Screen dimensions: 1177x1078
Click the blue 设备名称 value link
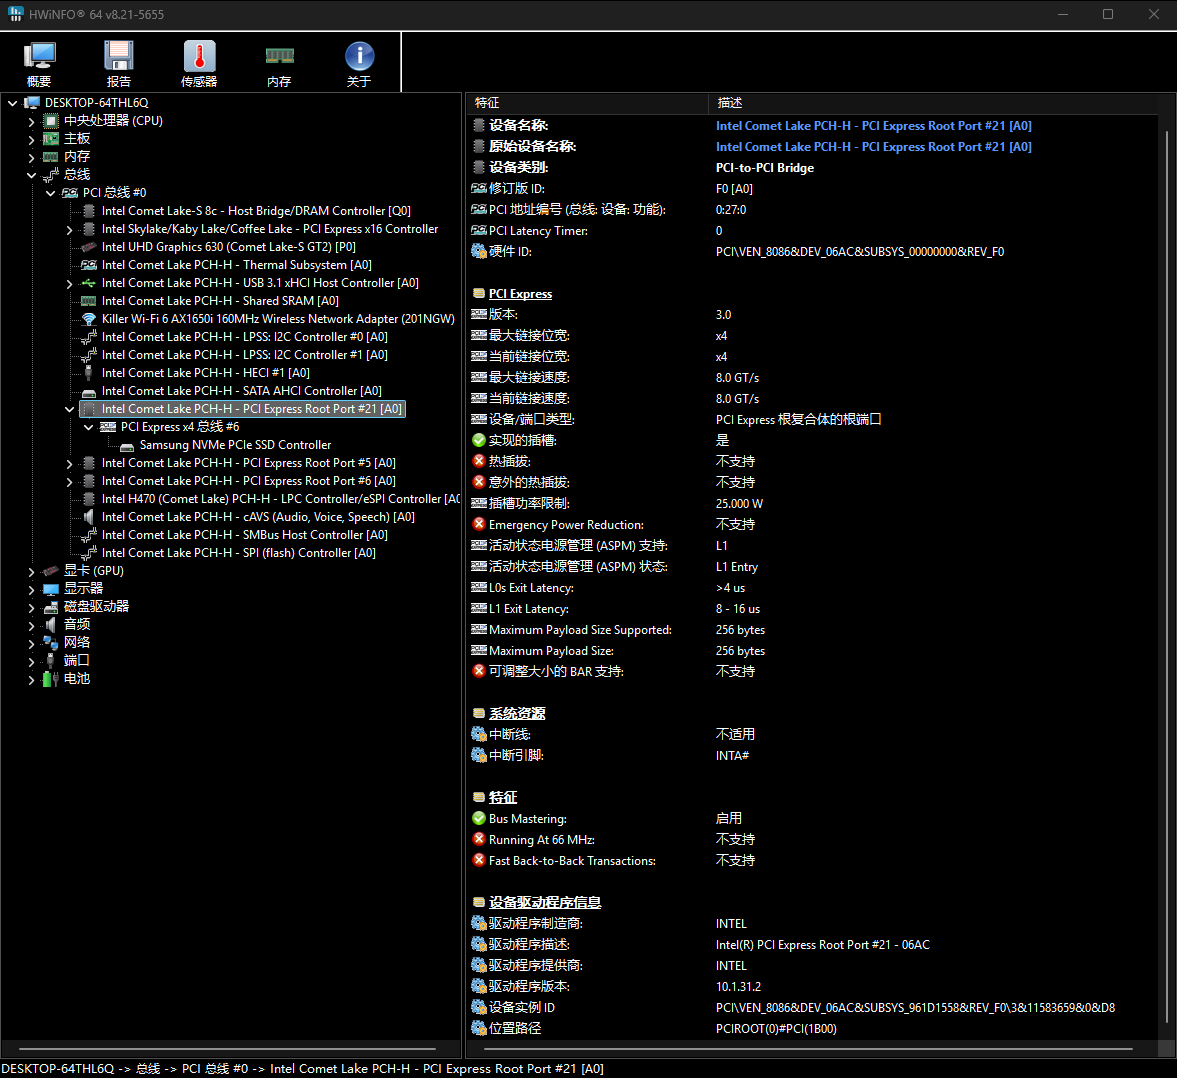click(874, 126)
